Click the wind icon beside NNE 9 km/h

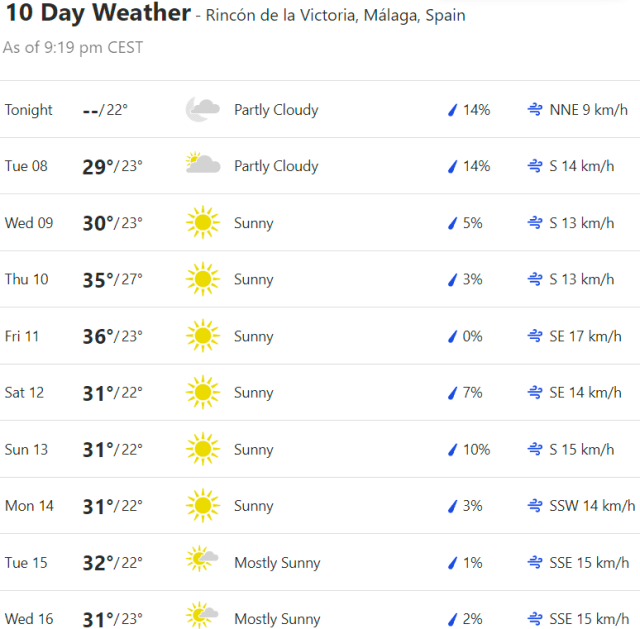535,110
